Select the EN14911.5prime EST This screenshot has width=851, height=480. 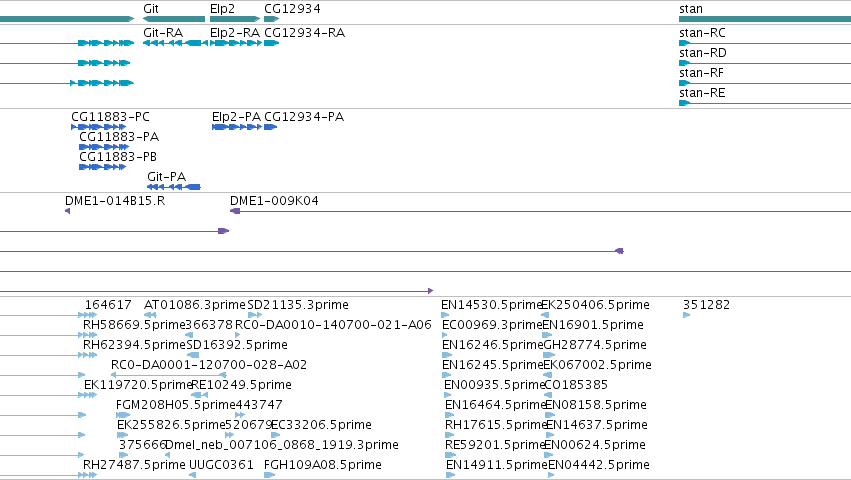497,465
